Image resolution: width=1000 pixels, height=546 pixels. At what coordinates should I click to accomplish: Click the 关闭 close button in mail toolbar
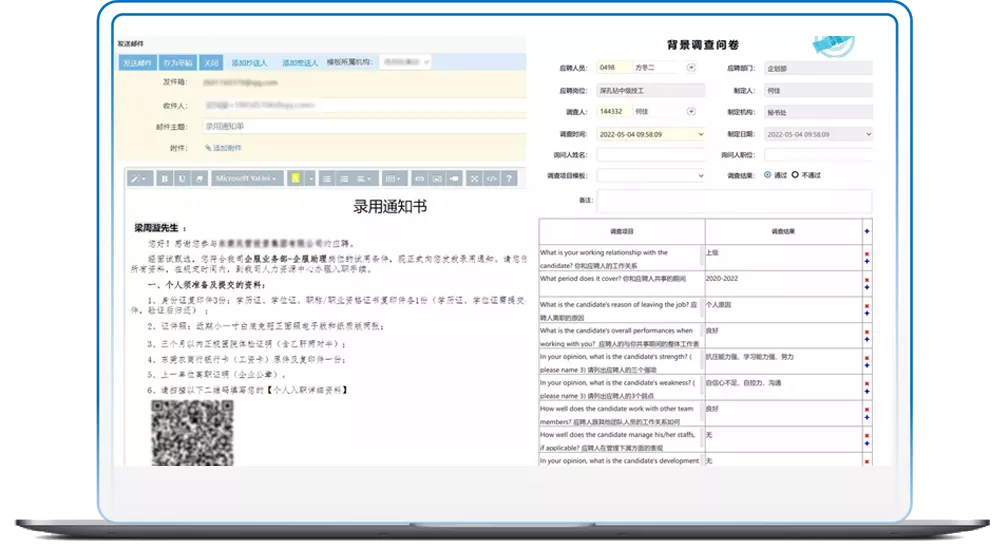click(210, 63)
